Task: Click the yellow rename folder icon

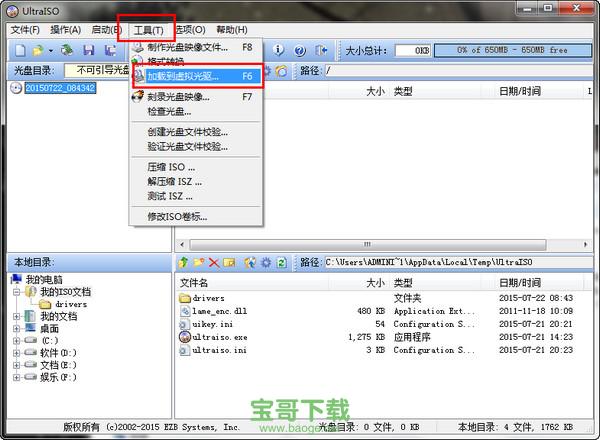Action: (229, 262)
